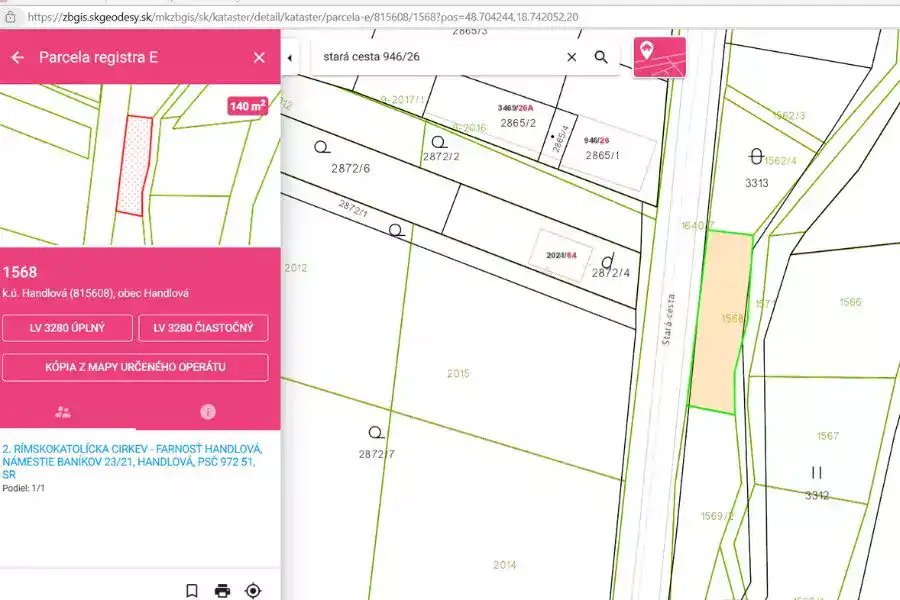The width and height of the screenshot is (900, 600).
Task: Click the browser address bar URL
Action: click(x=300, y=17)
